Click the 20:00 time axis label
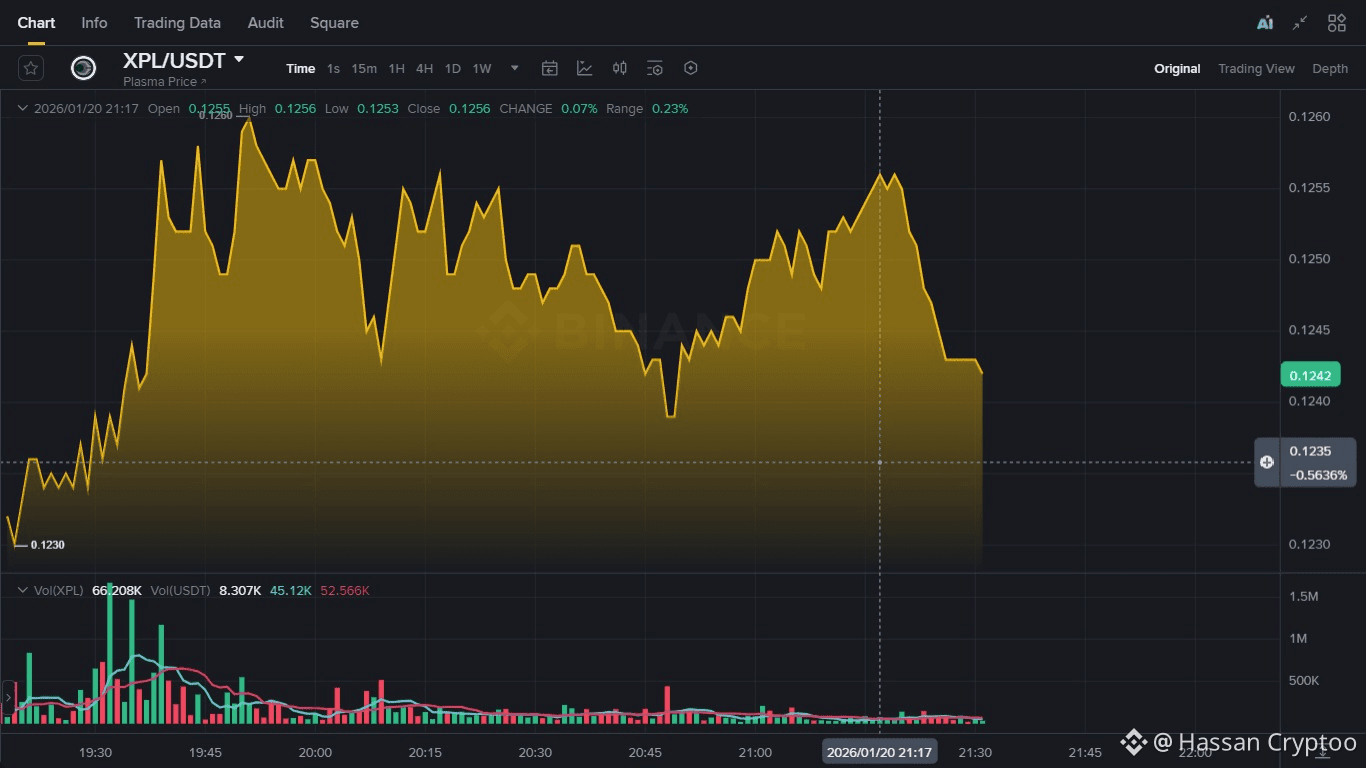Screen dimensions: 1366x768 pyautogui.click(x=315, y=752)
